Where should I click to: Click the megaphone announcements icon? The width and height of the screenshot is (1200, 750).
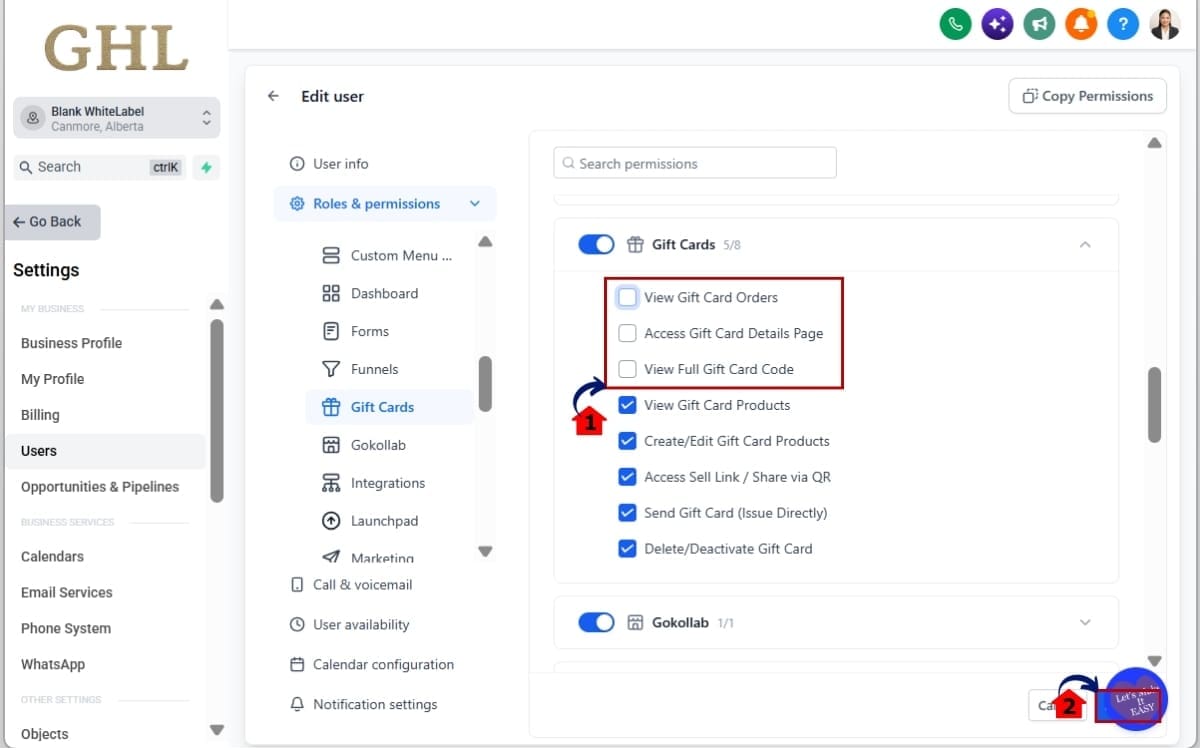(1039, 24)
